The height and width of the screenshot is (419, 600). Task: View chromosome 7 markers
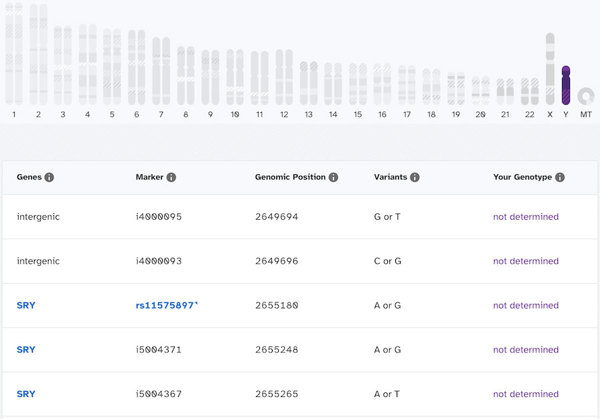point(161,71)
